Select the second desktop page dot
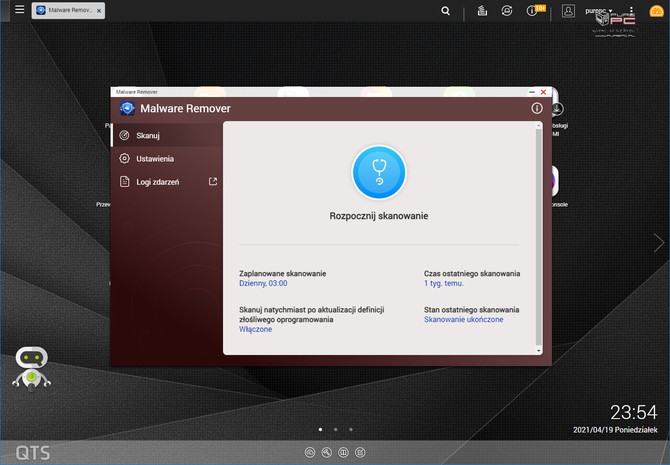670x465 pixels. tap(335, 429)
